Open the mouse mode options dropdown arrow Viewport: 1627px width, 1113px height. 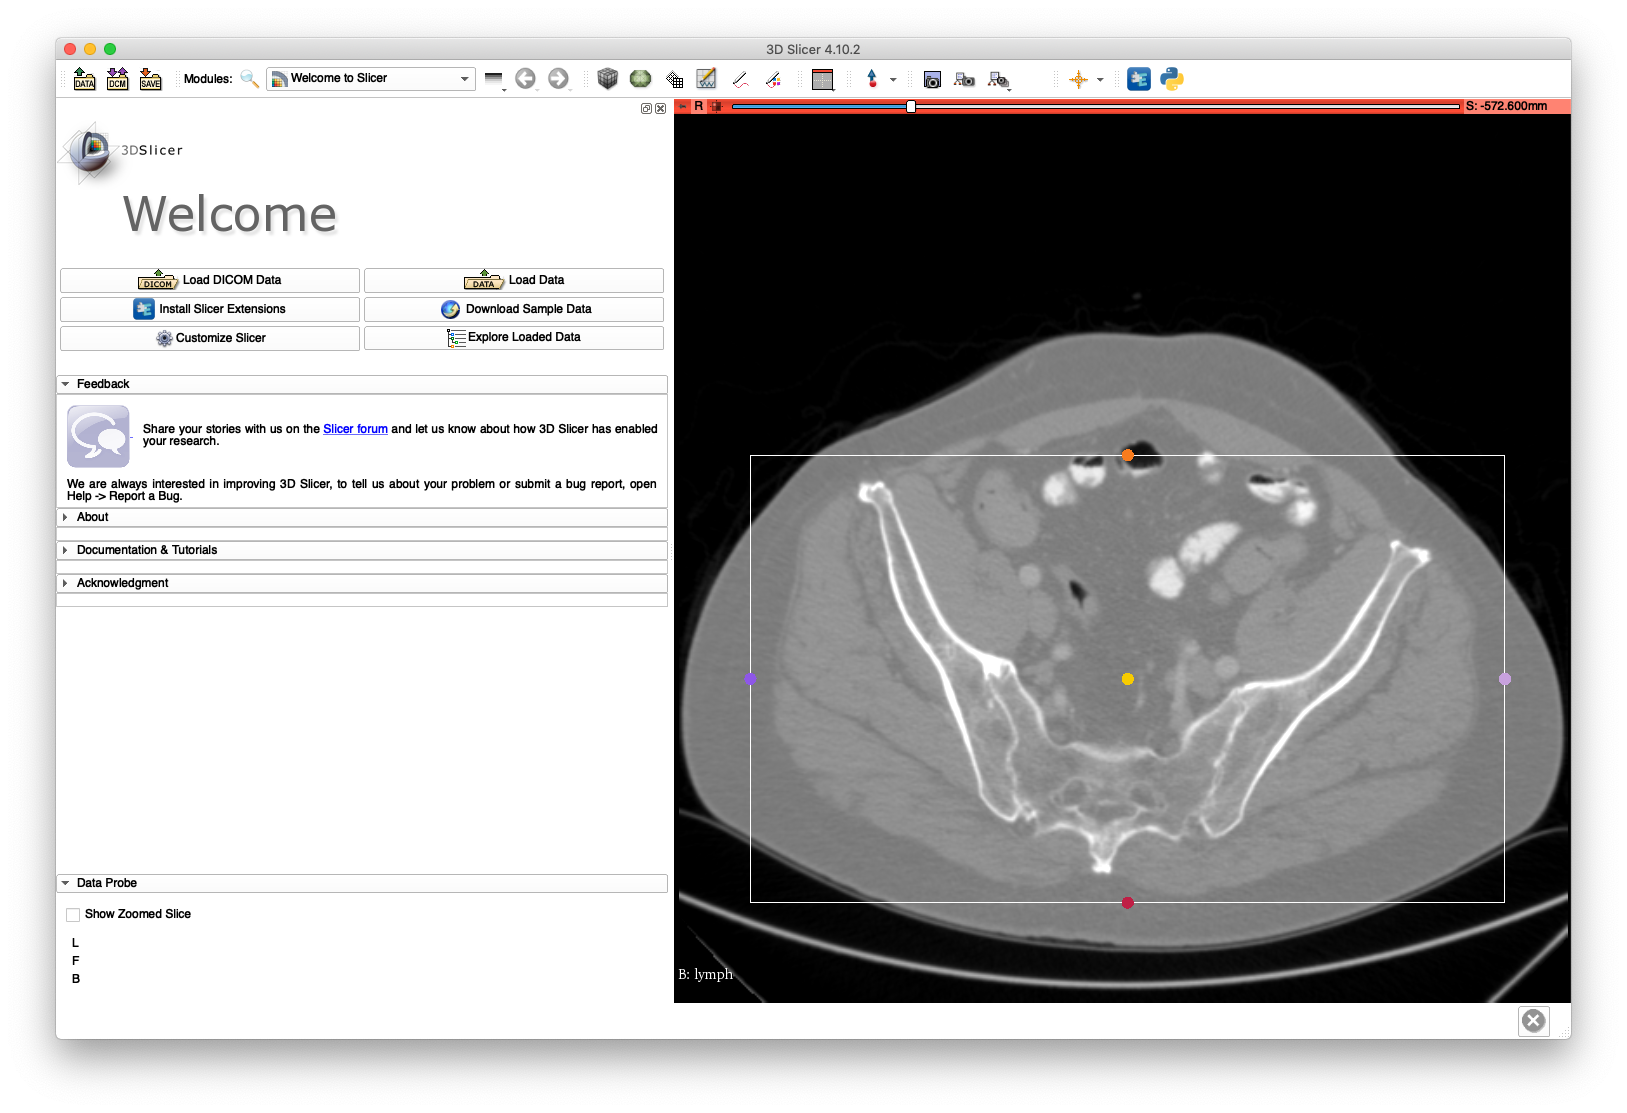[x=893, y=80]
